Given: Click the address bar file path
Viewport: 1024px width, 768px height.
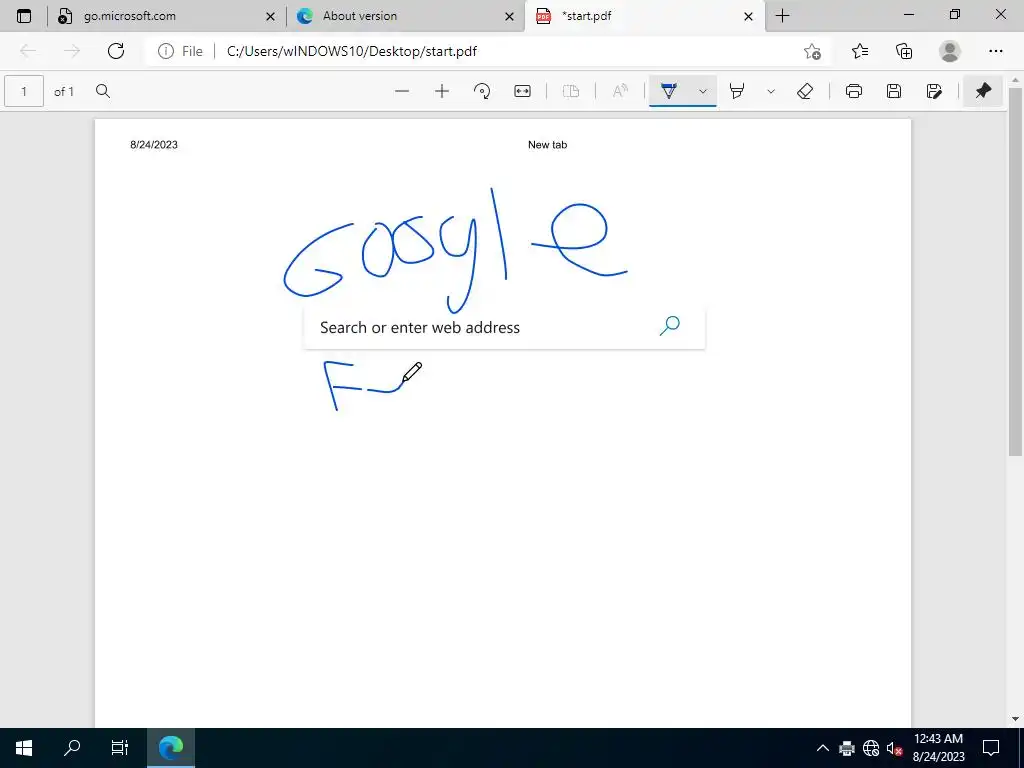Looking at the screenshot, I should (x=351, y=51).
